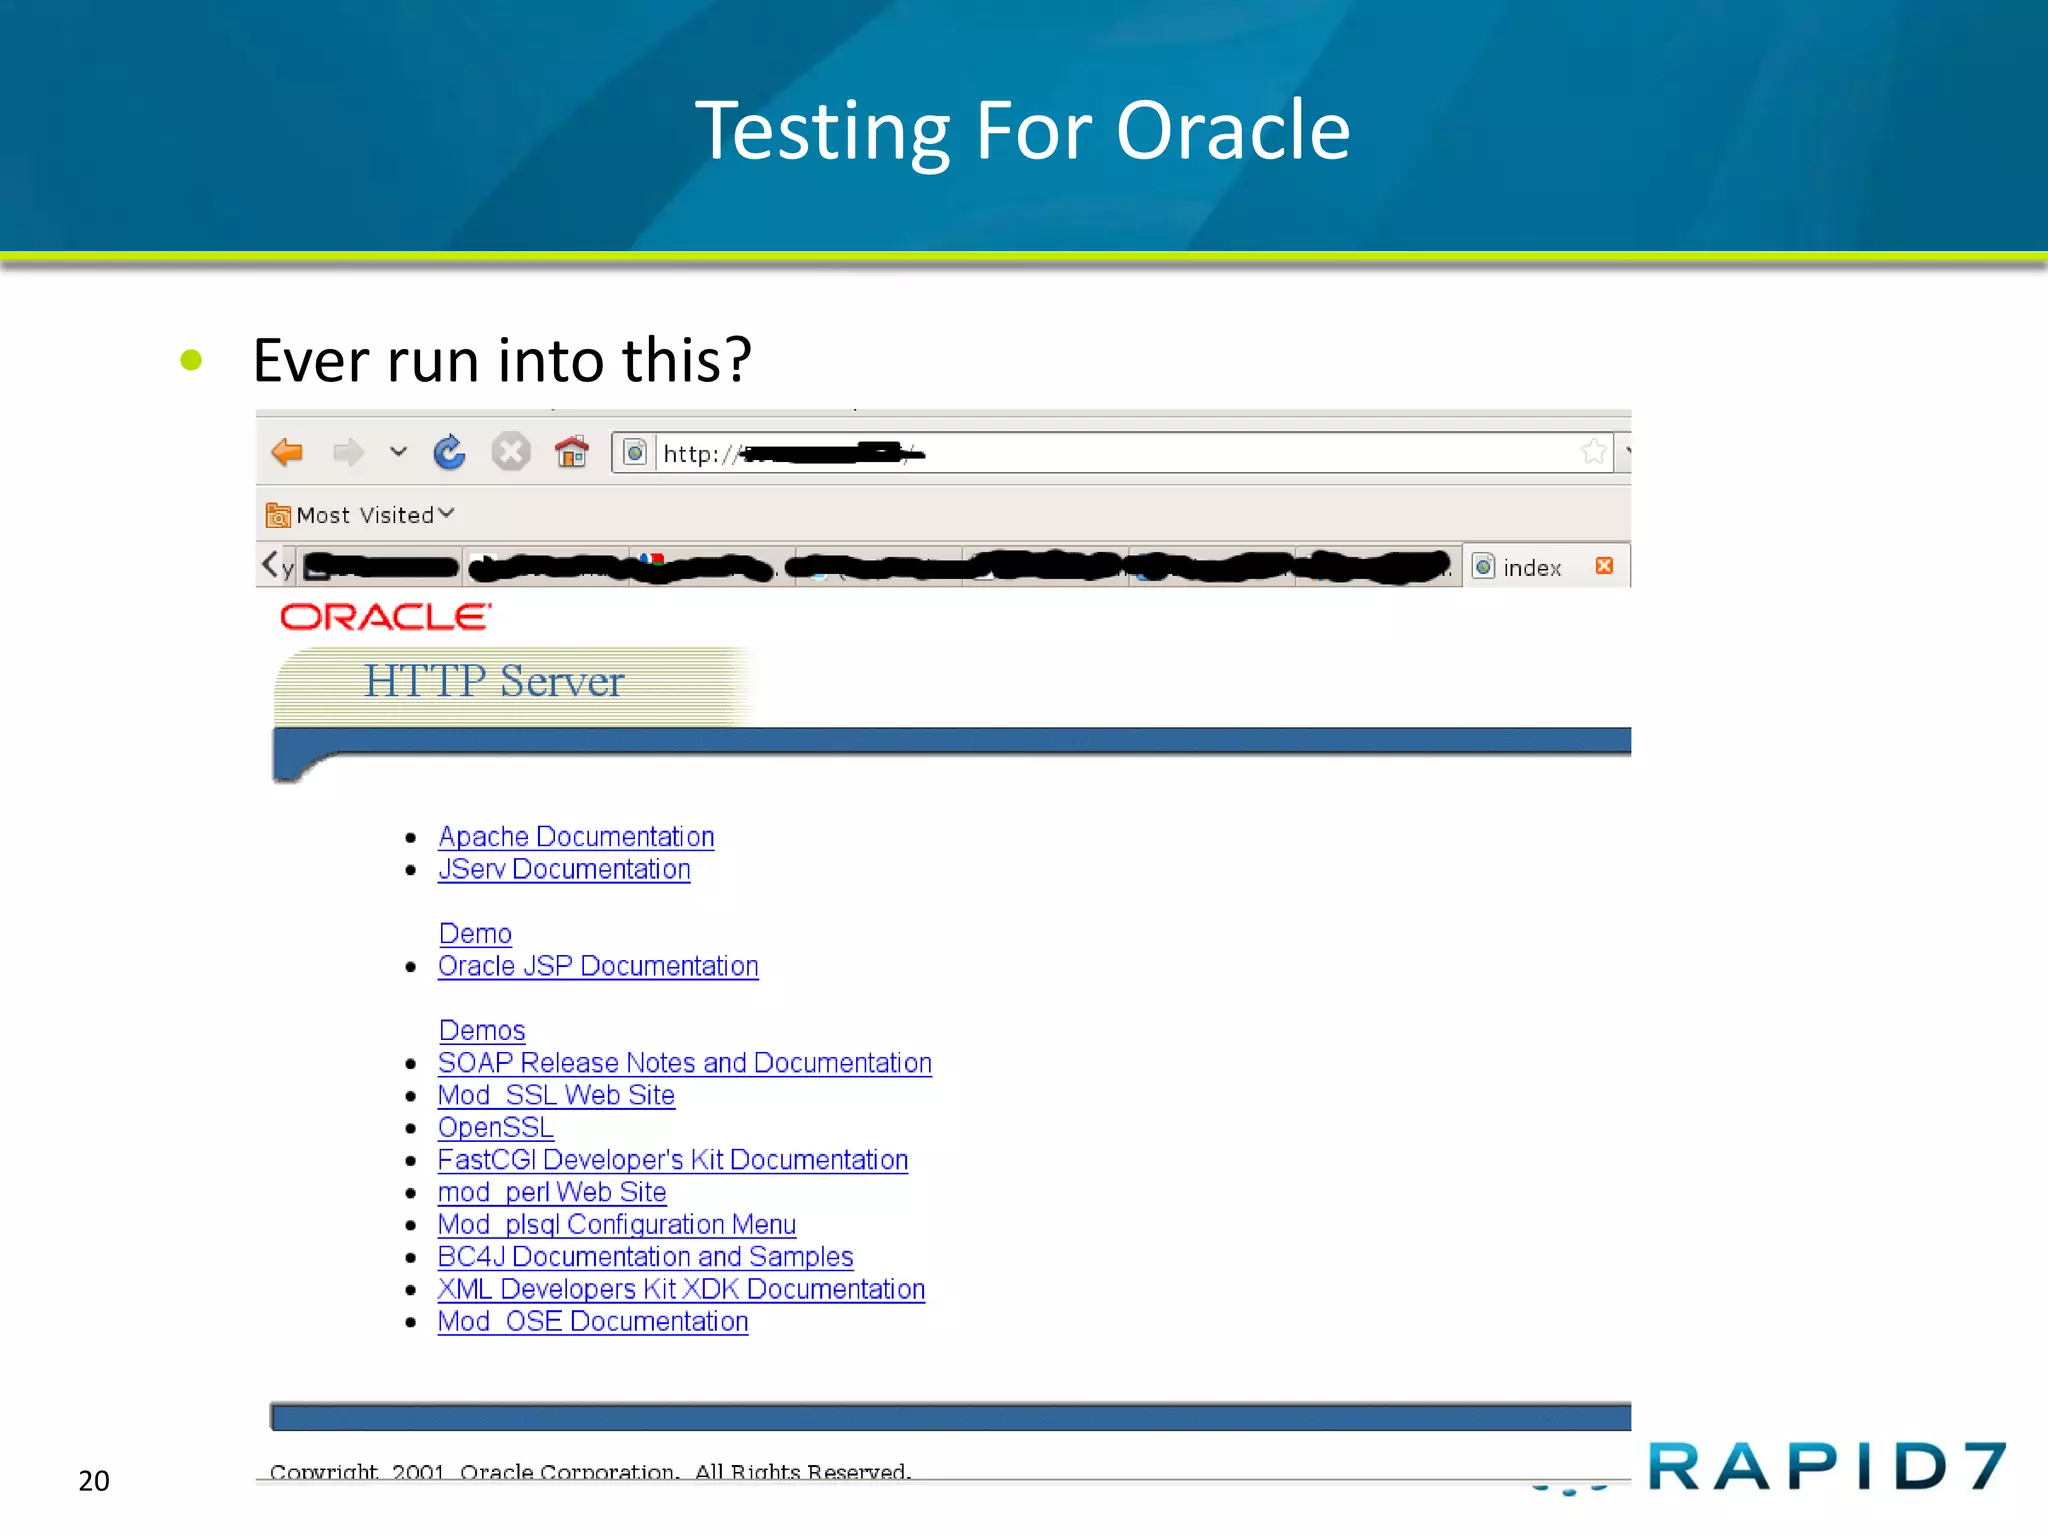Open the OpenSSL link
Viewport: 2048px width, 1536px height.
[x=496, y=1128]
